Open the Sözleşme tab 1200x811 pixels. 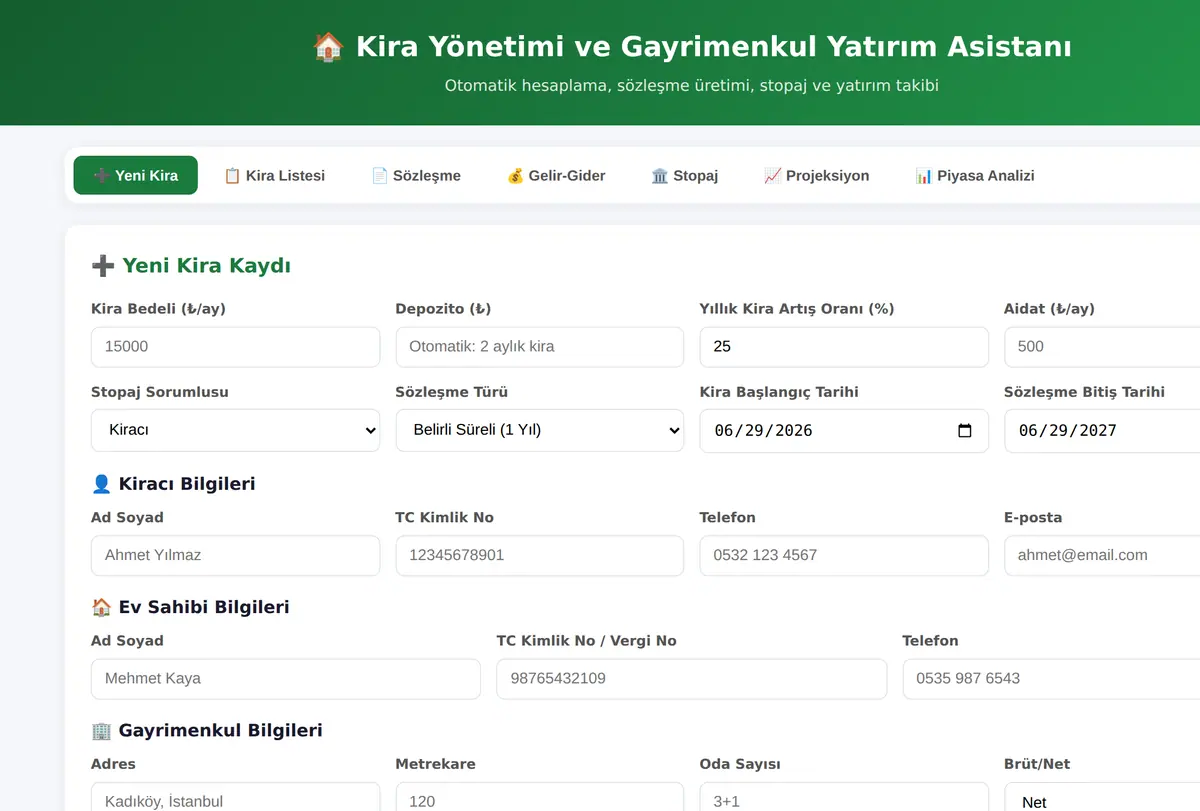pos(416,175)
